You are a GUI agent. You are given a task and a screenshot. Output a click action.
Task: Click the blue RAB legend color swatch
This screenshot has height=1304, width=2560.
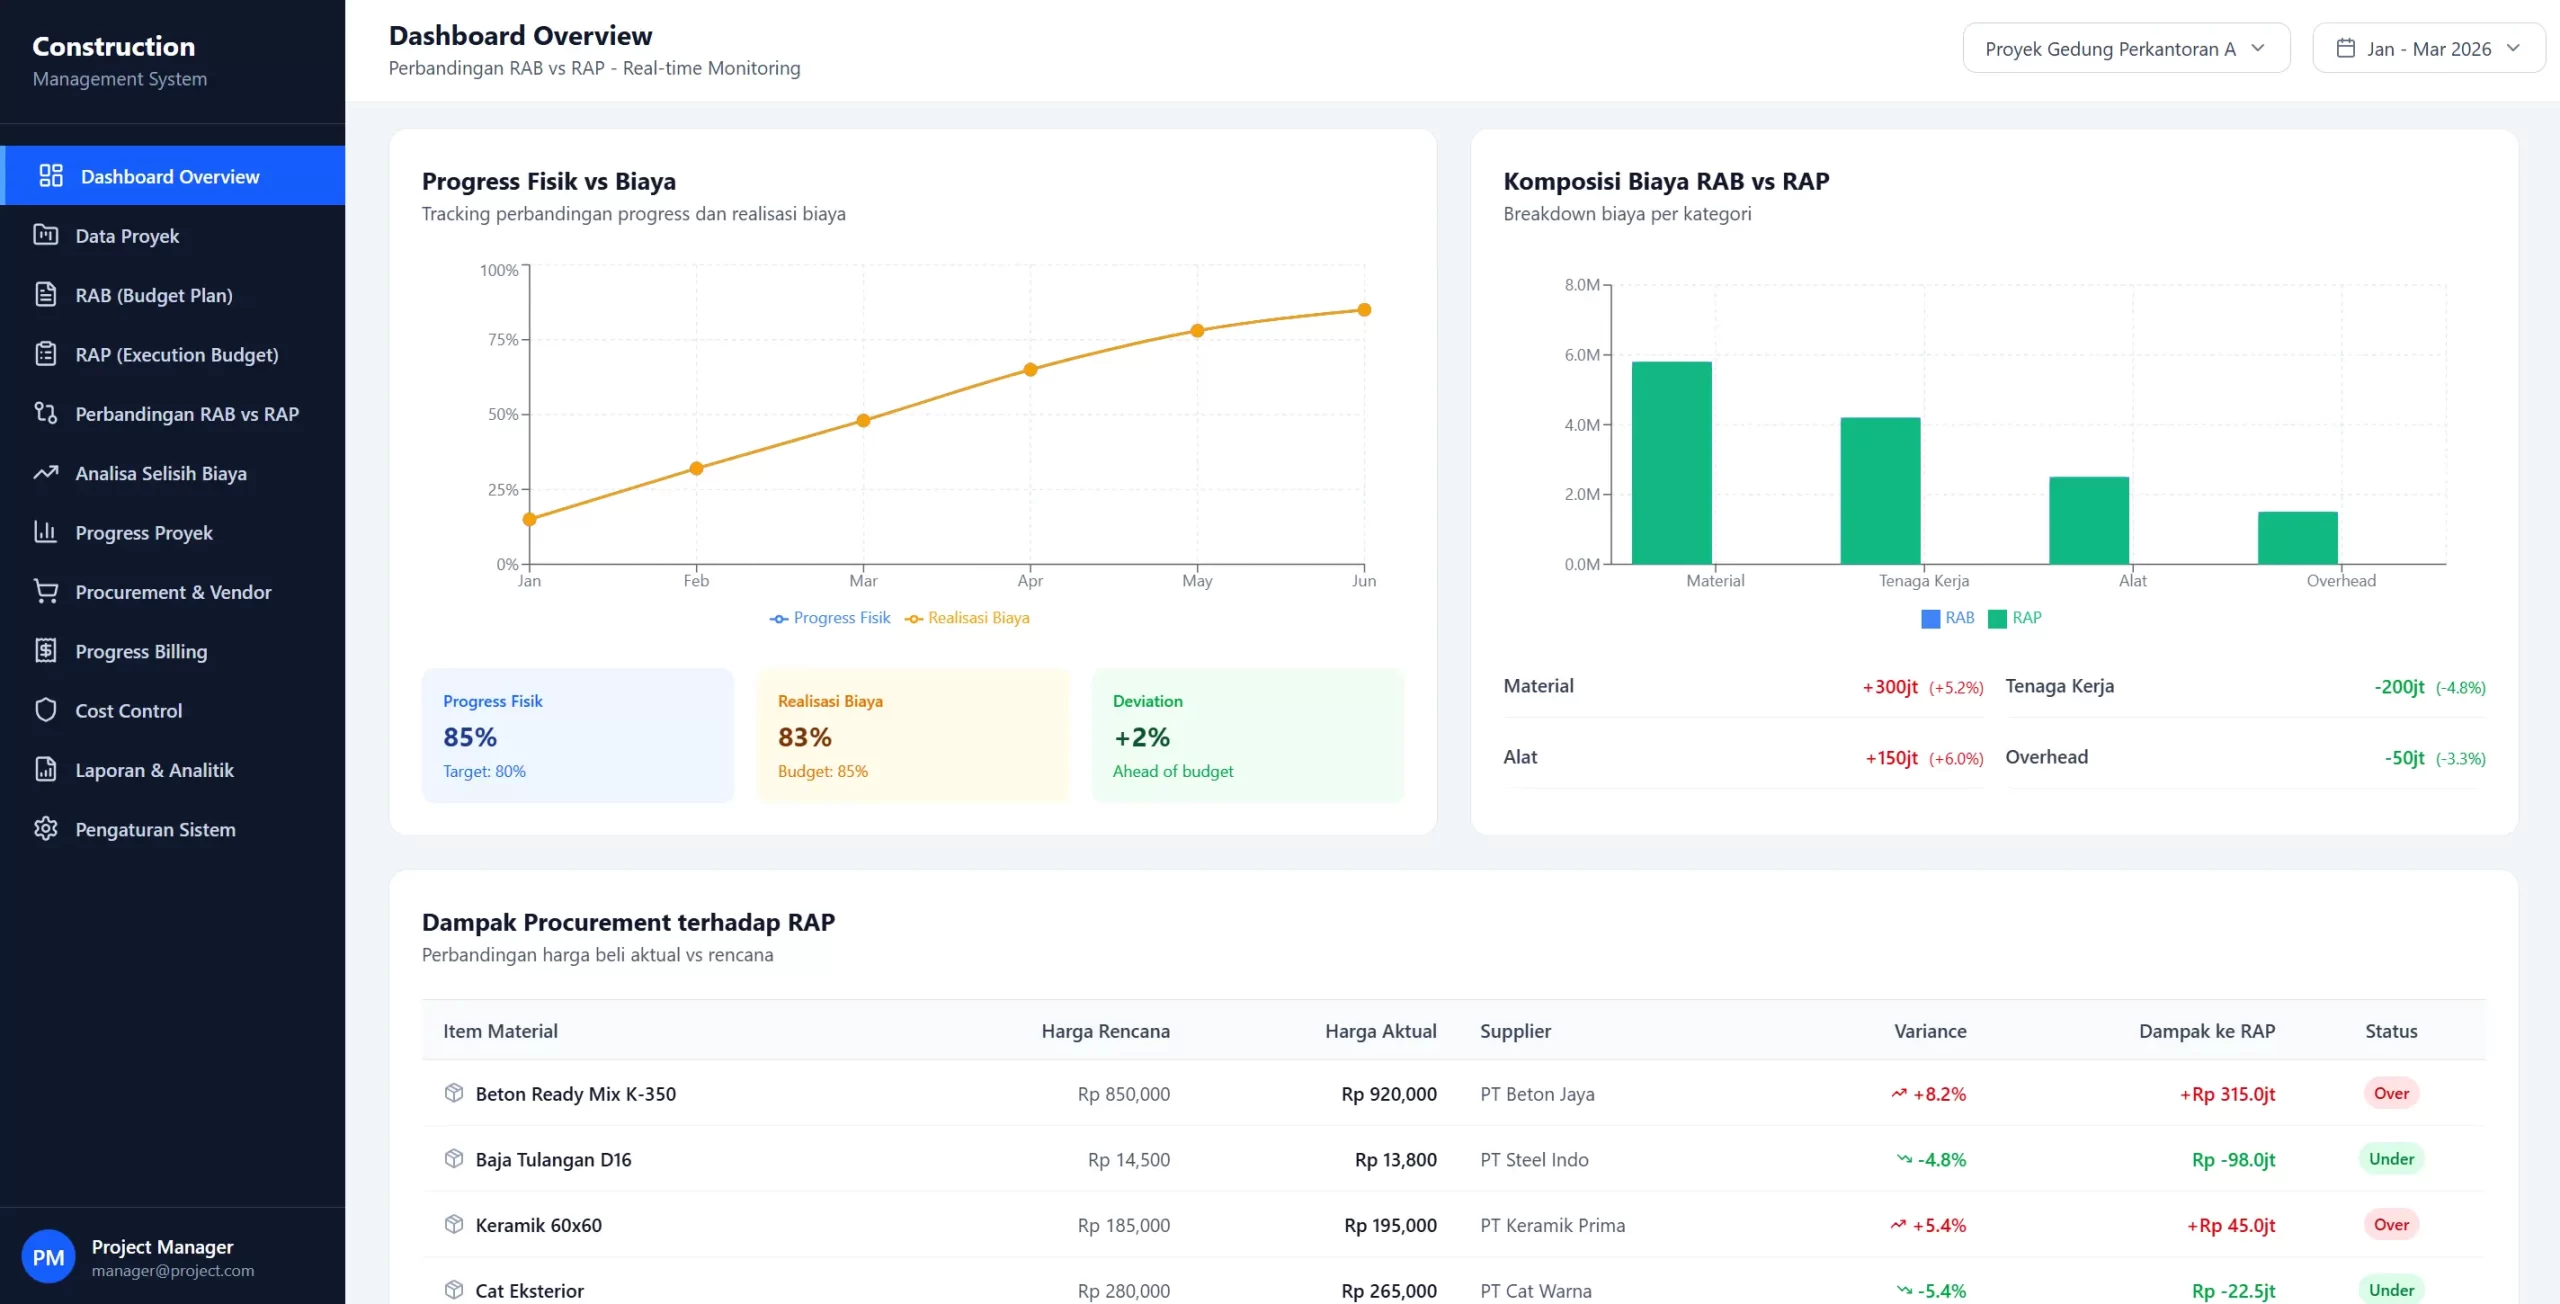point(1930,619)
